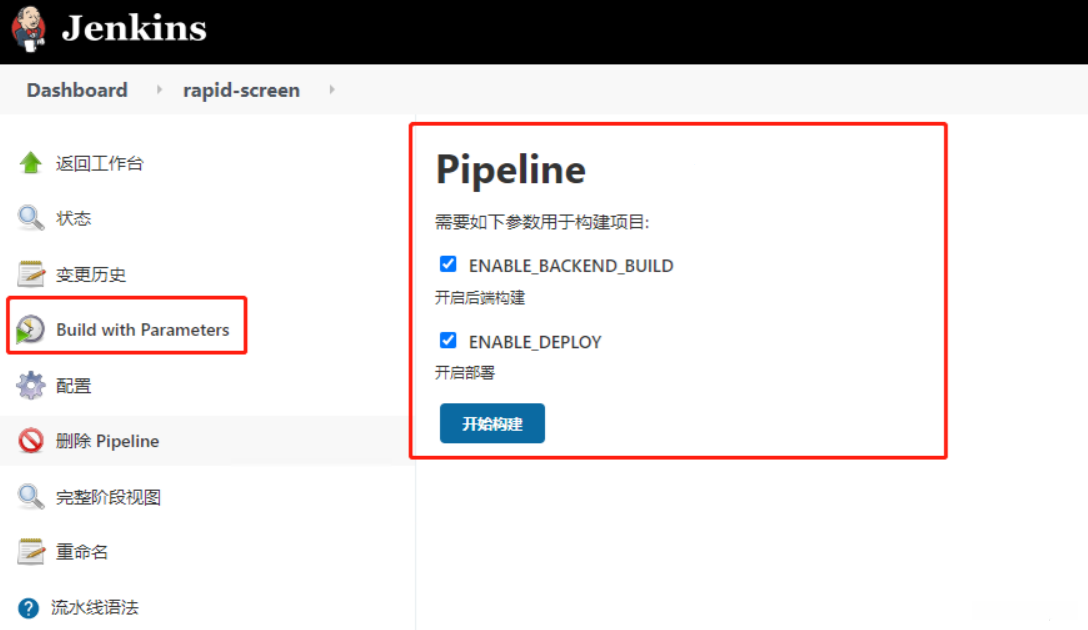The image size is (1088, 630).
Task: Open 变更历史 in sidebar
Action: [x=91, y=275]
